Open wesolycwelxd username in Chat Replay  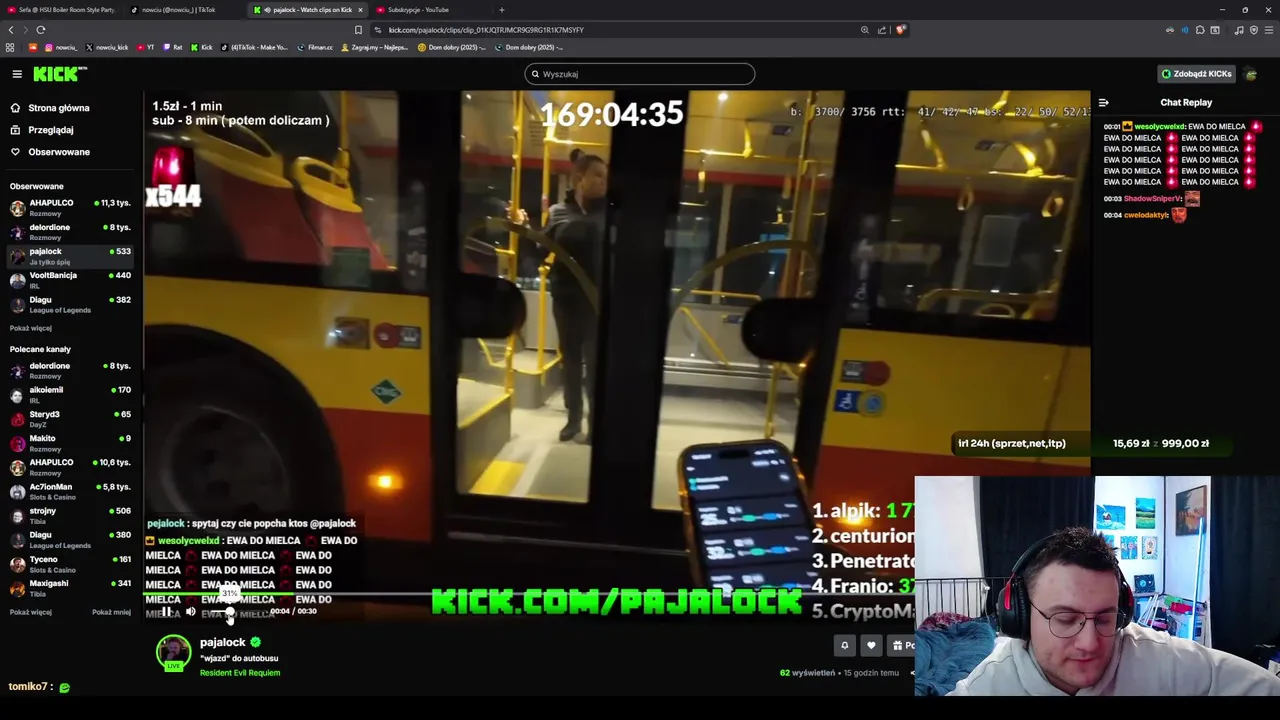point(1159,127)
